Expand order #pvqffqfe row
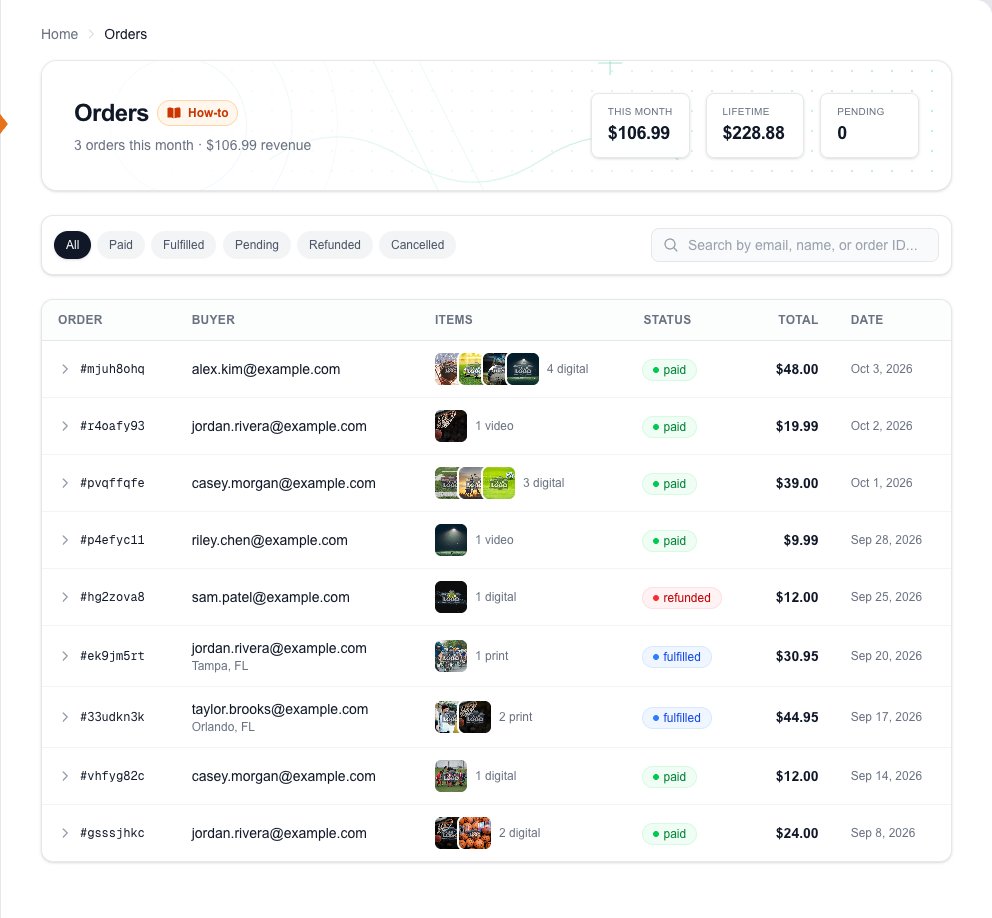 coord(65,483)
